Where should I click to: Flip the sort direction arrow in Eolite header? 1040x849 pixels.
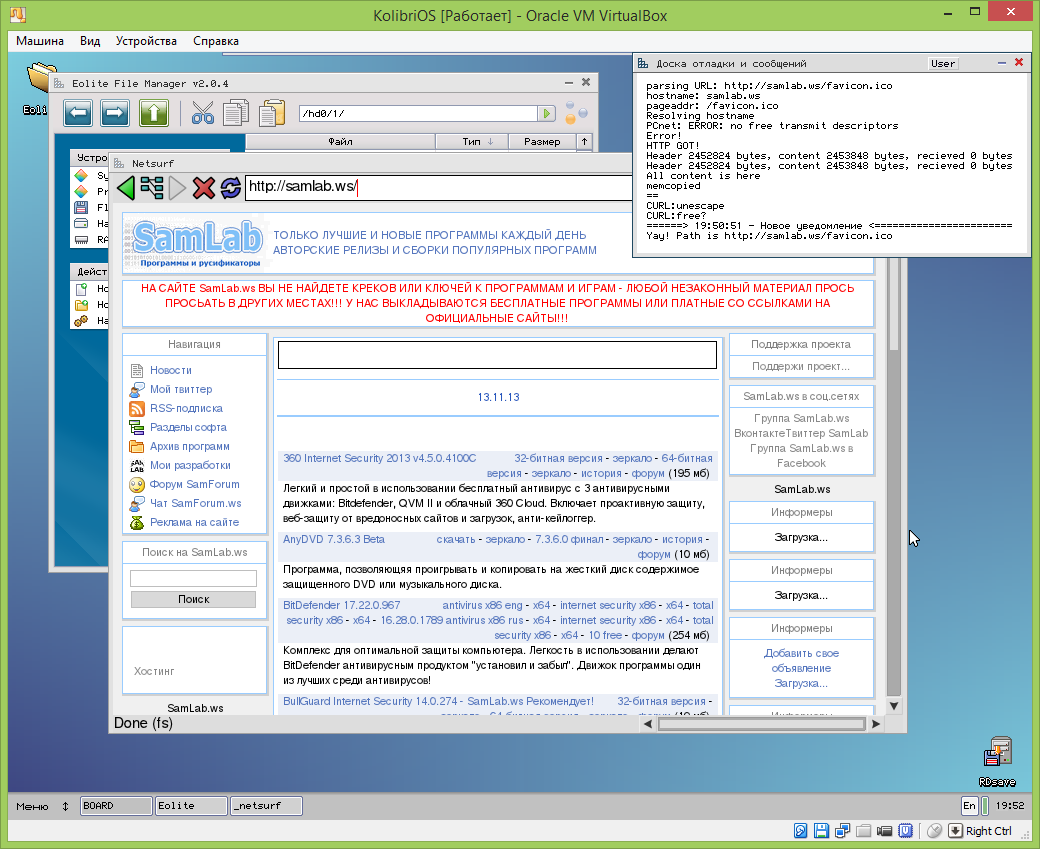tap(583, 141)
